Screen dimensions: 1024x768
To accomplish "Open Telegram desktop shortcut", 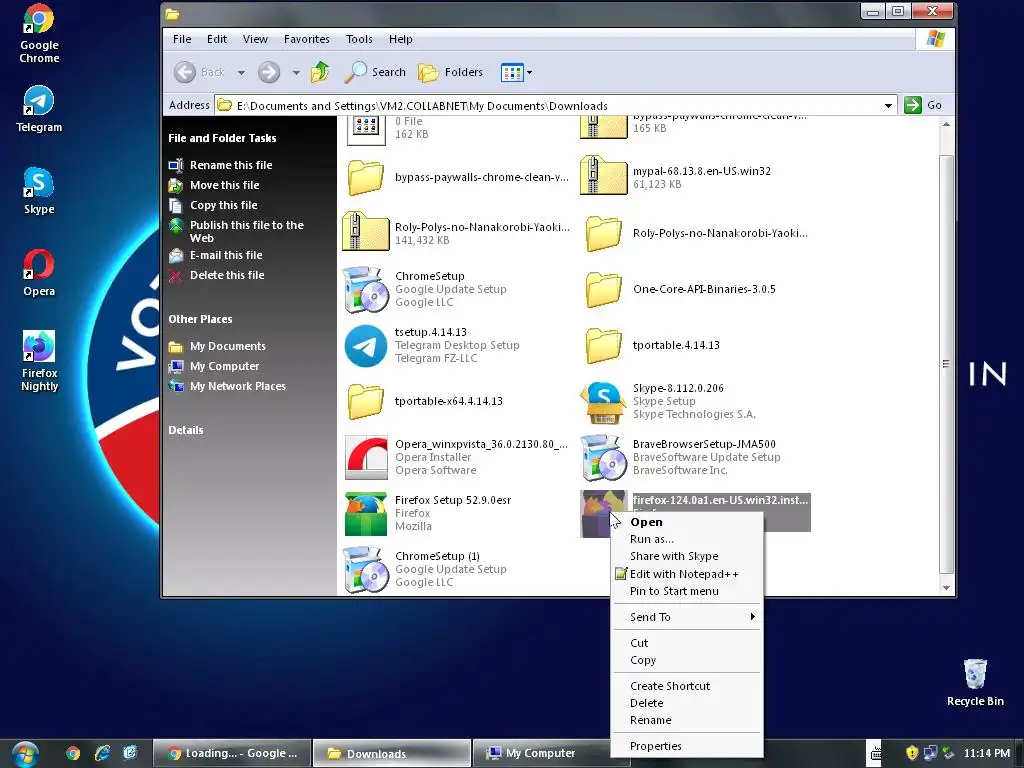I will (x=39, y=109).
